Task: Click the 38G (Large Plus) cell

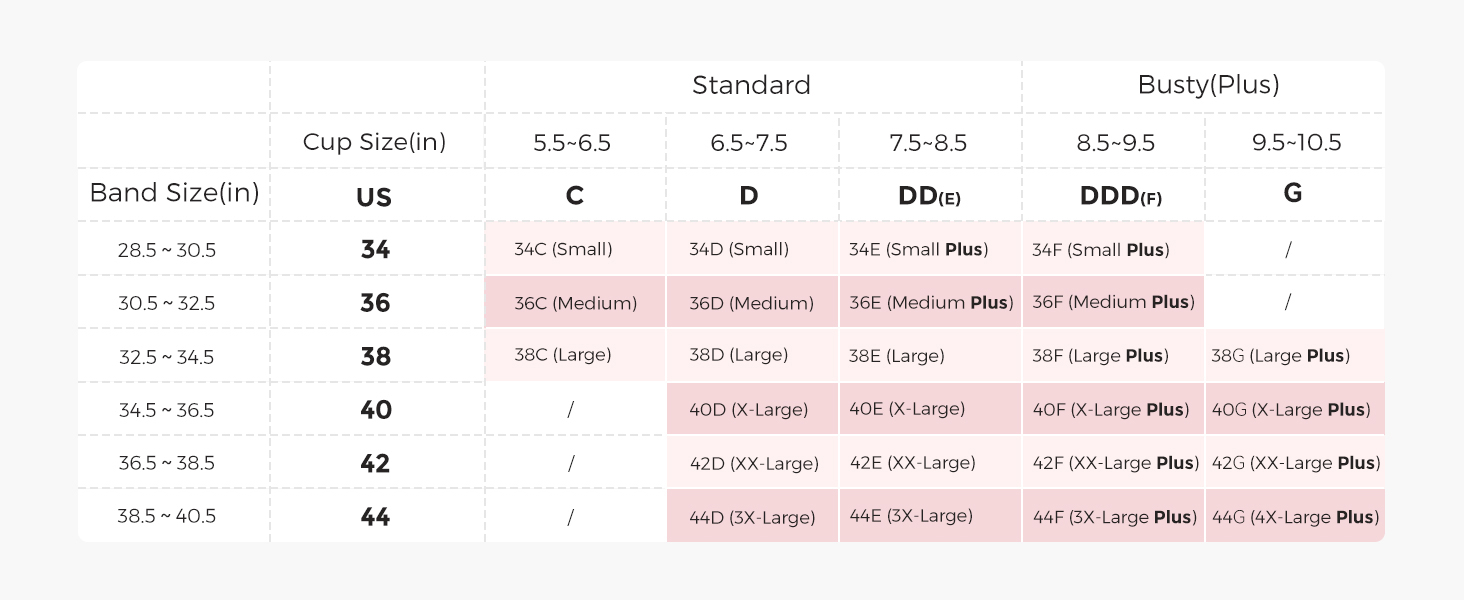Action: click(1280, 356)
